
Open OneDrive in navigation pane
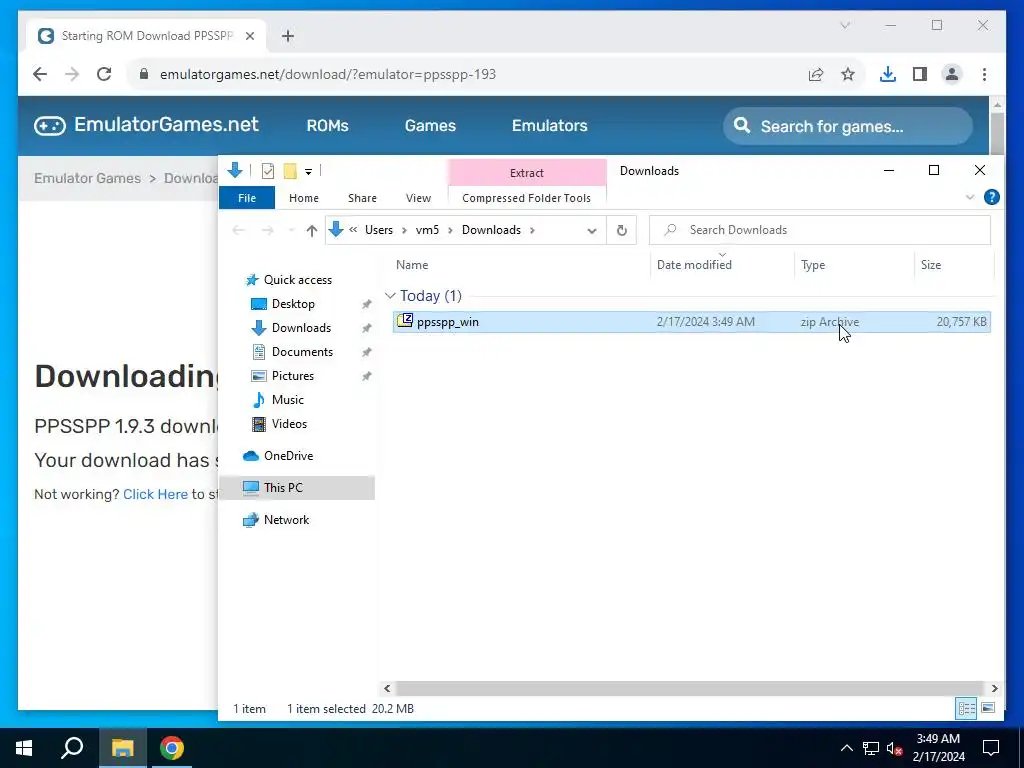pos(288,456)
